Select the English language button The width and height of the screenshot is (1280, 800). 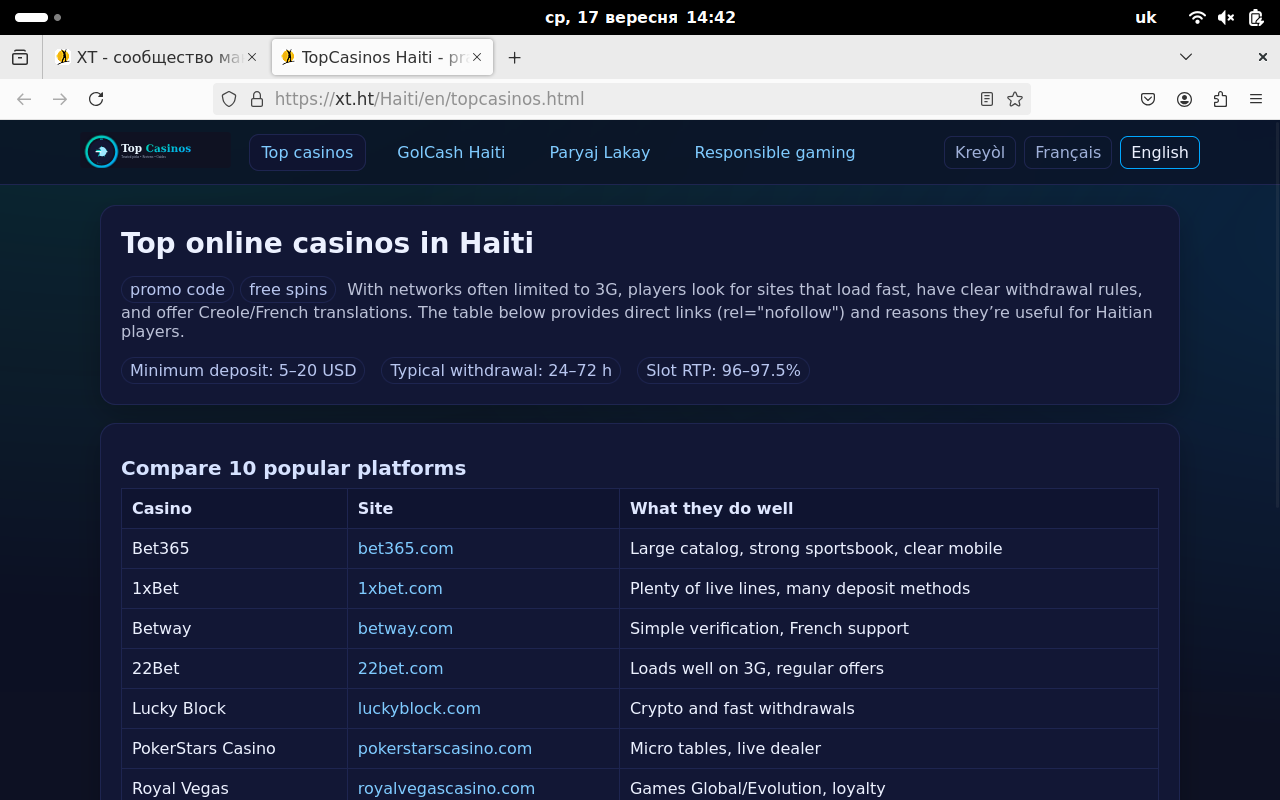pyautogui.click(x=1160, y=152)
